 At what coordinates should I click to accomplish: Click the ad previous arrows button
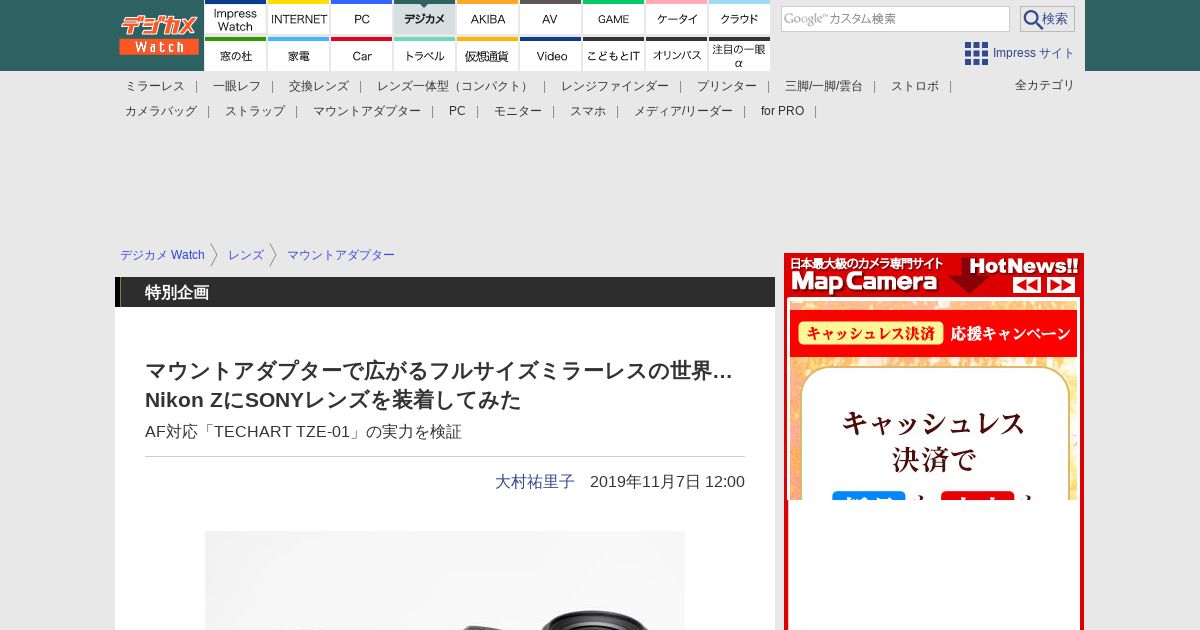[1027, 285]
